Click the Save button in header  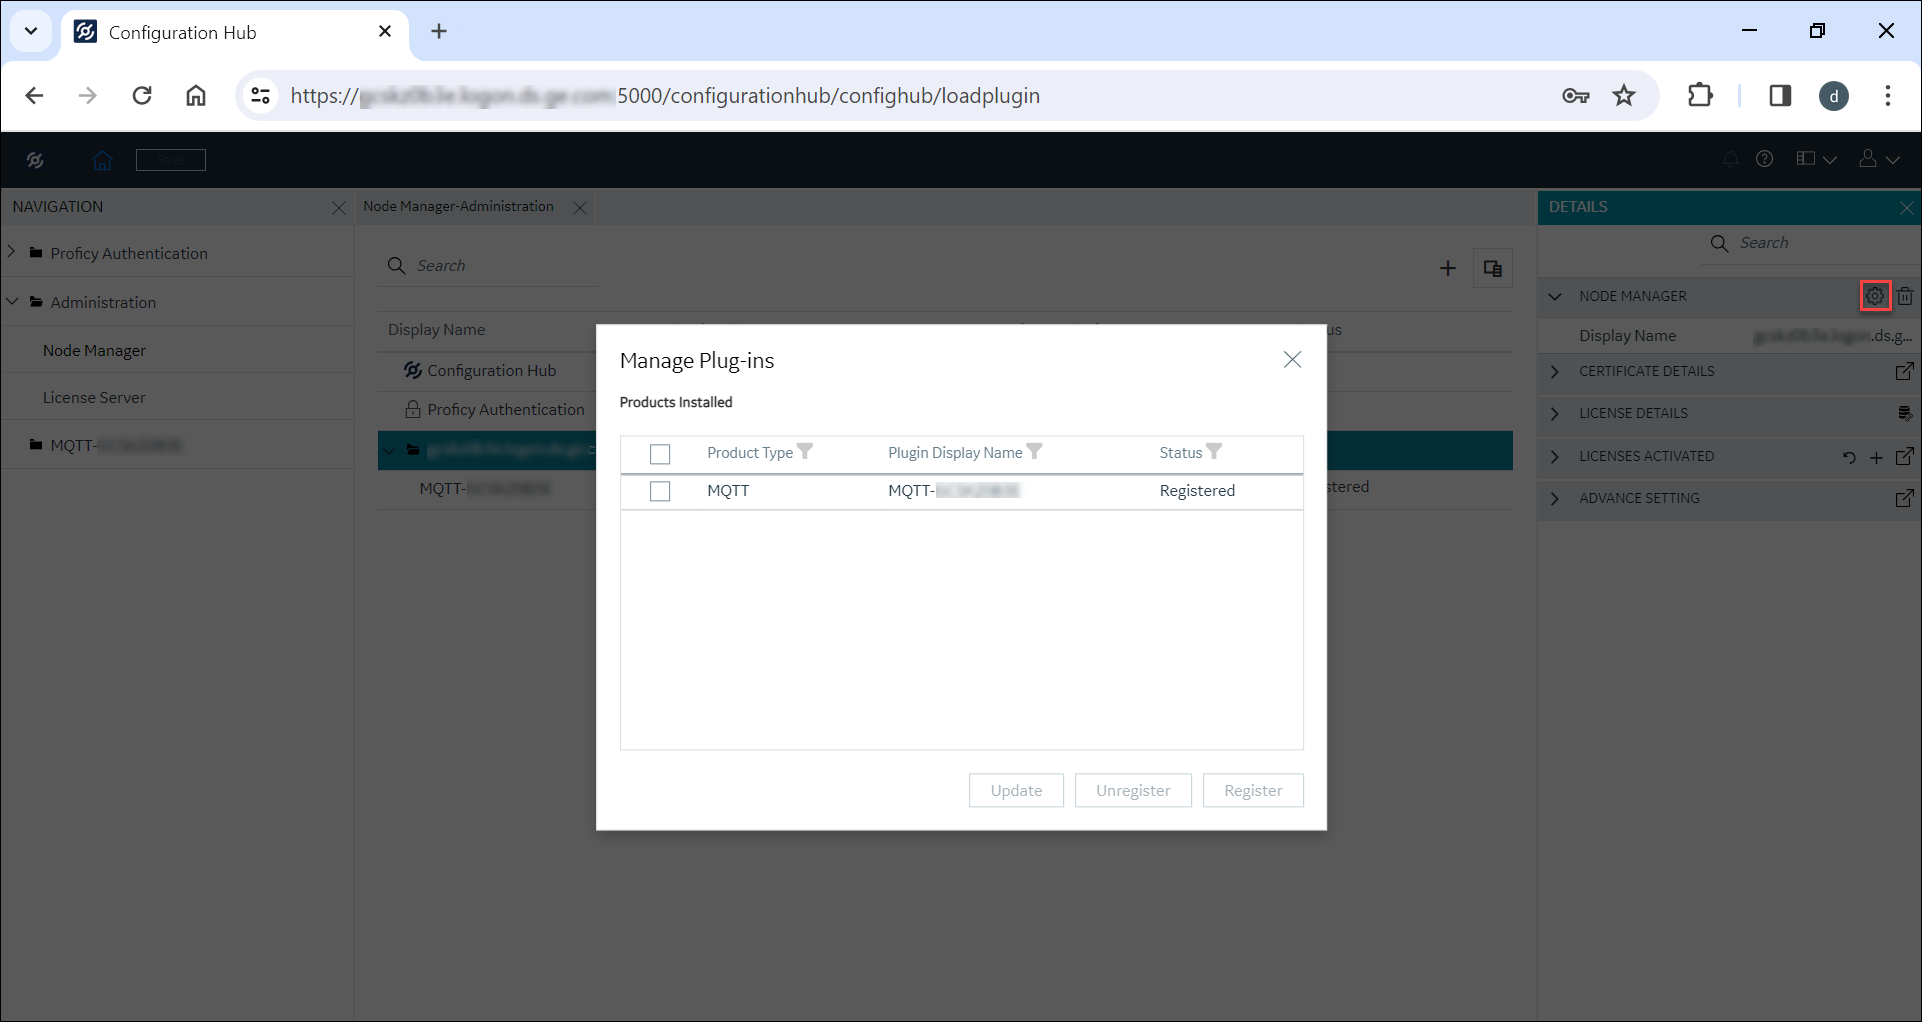coord(171,160)
